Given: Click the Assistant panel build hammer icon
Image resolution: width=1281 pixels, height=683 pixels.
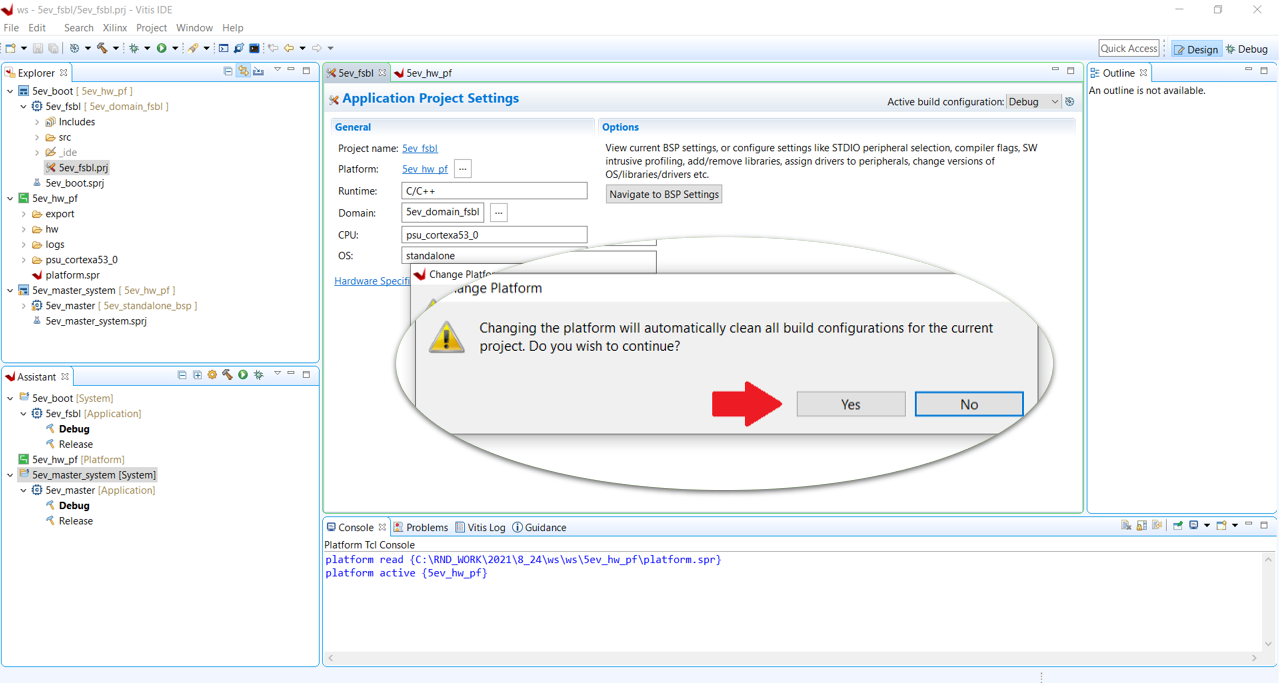Looking at the screenshot, I should click(x=227, y=375).
